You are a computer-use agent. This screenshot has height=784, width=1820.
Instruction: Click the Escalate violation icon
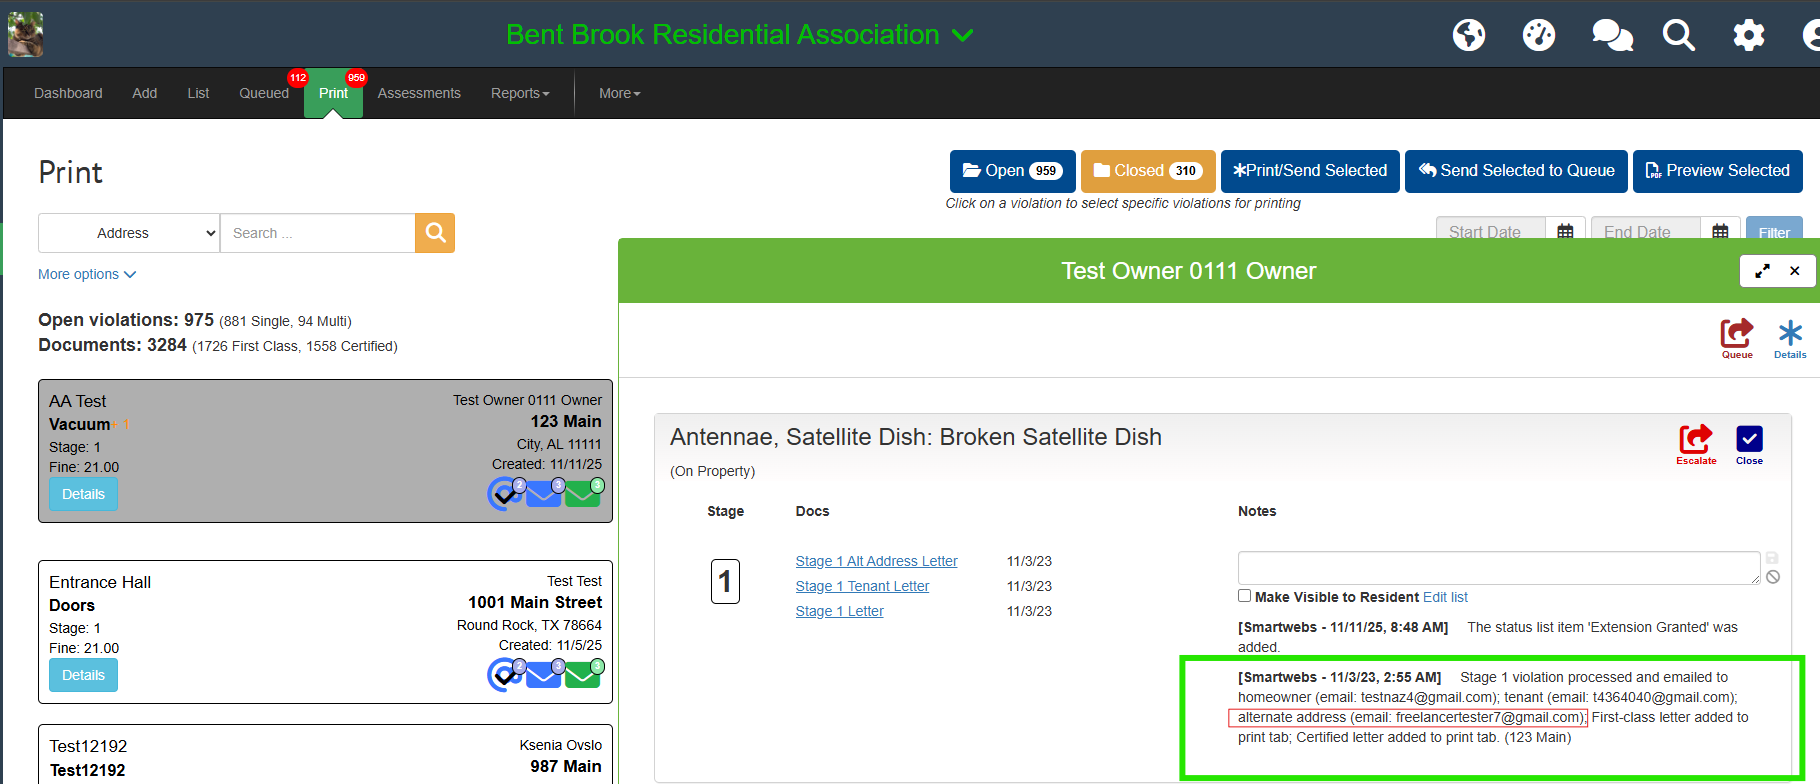[x=1695, y=440]
